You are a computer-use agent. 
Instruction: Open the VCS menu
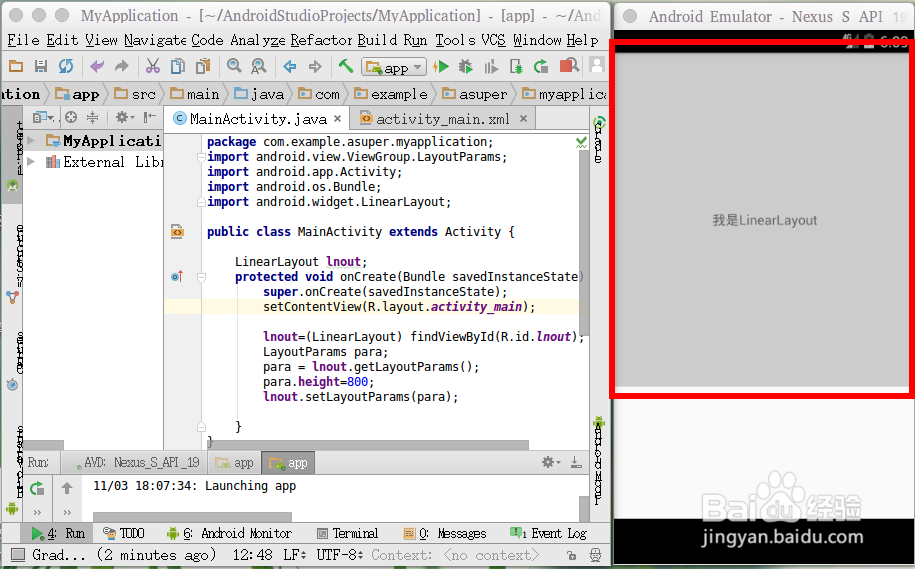tap(494, 40)
